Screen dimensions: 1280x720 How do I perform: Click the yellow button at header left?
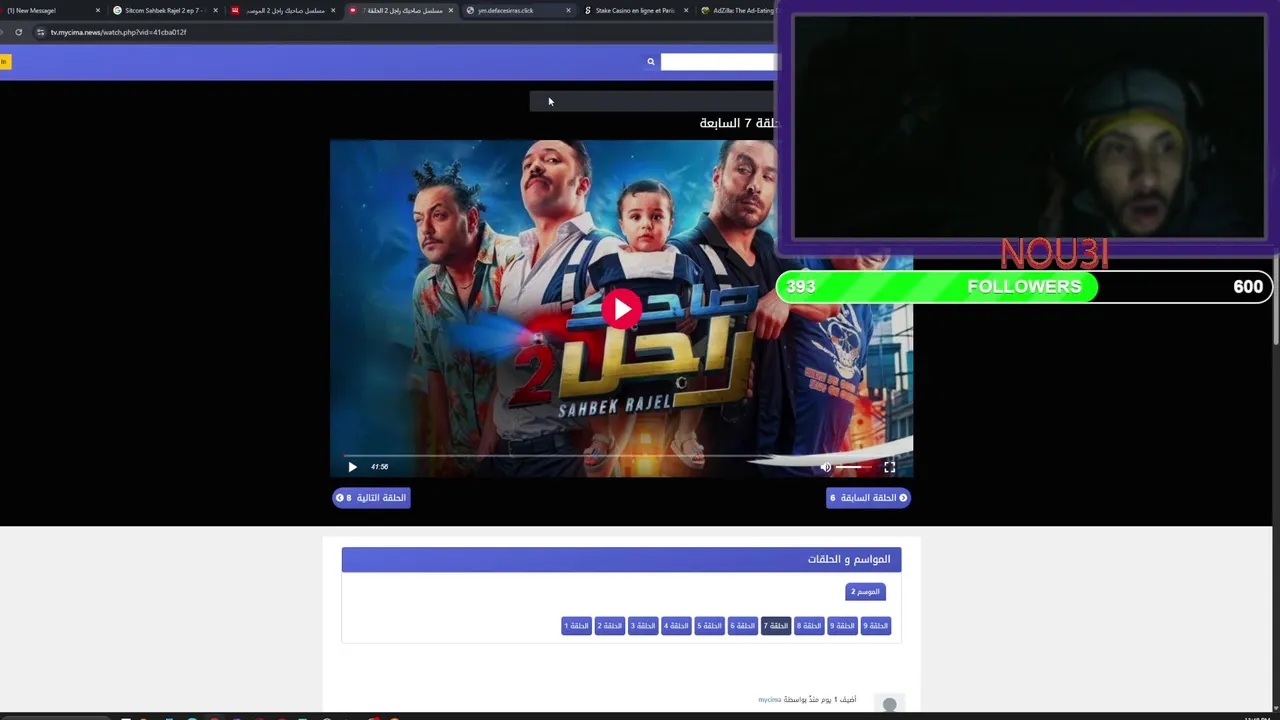click(4, 62)
